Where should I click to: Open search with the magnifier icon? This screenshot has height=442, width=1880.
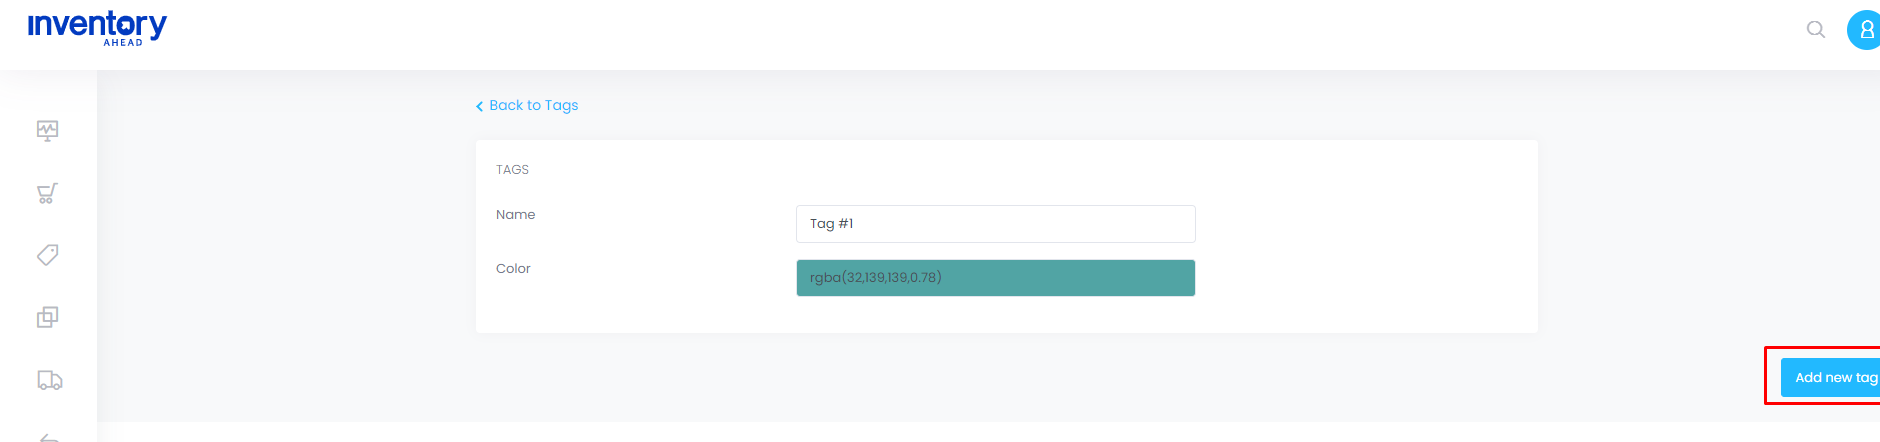[1816, 30]
